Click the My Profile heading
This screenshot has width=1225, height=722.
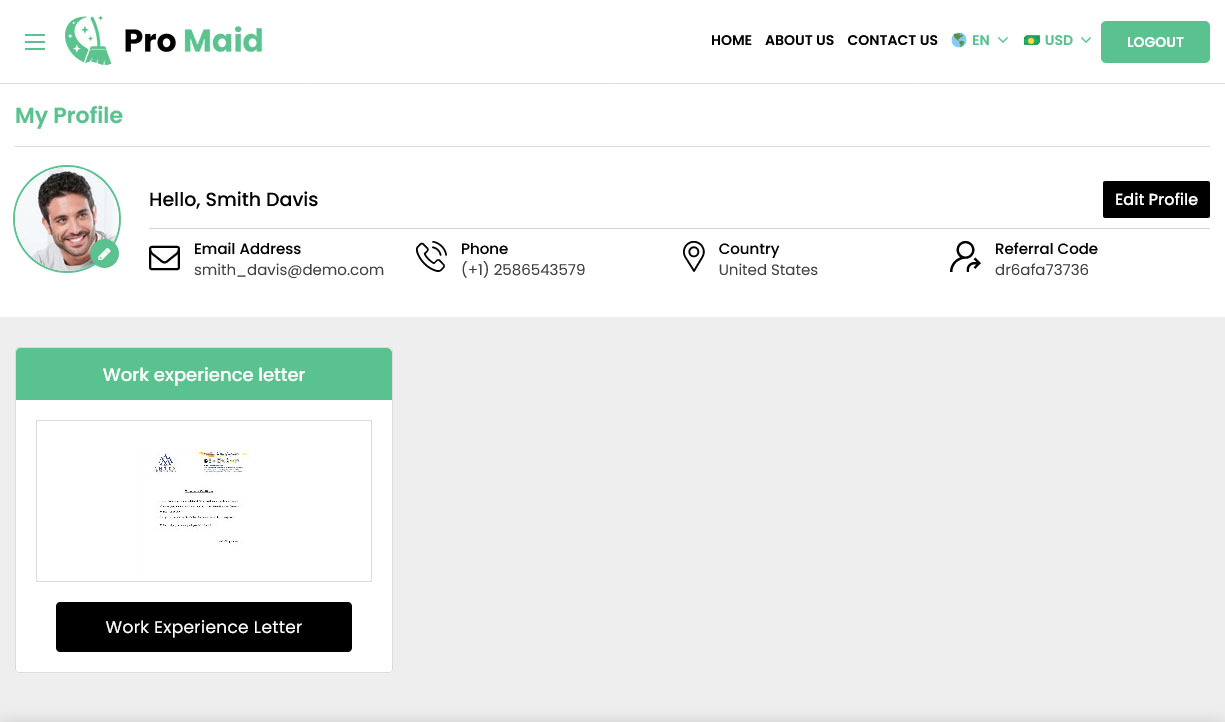coord(69,116)
